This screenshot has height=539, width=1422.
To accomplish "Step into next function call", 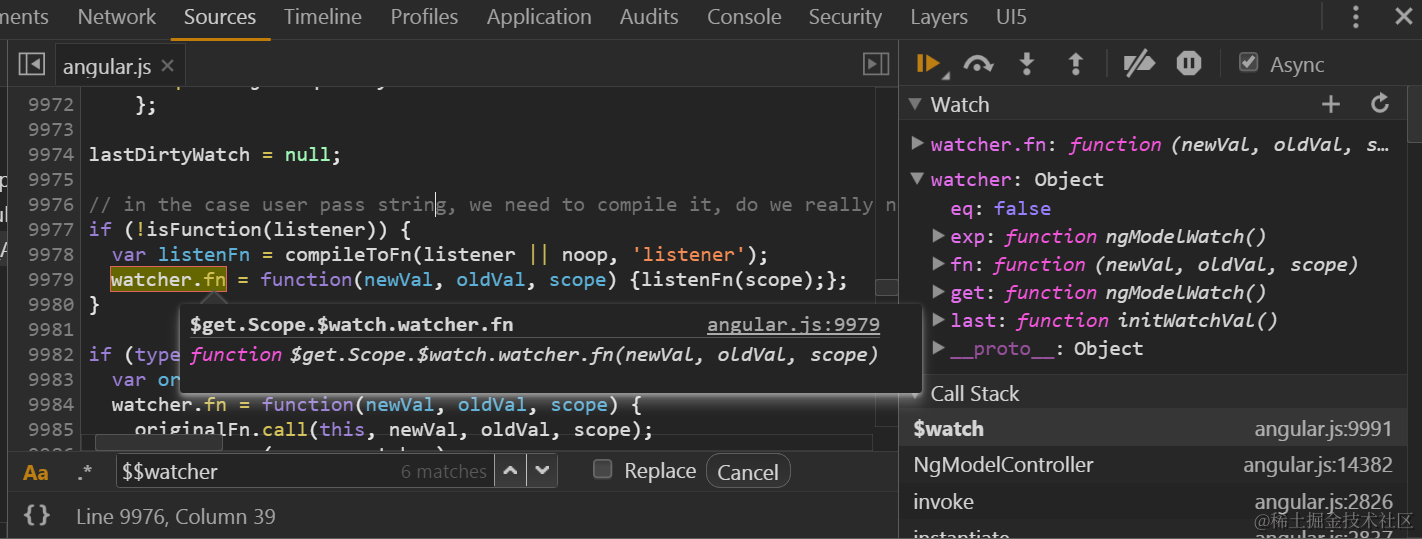I will 1026,64.
